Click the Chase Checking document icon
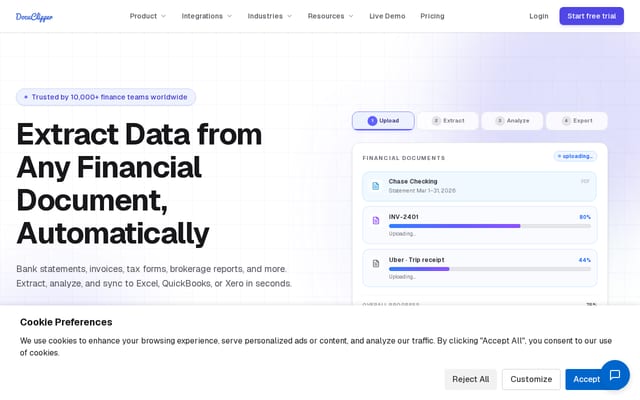 376,186
